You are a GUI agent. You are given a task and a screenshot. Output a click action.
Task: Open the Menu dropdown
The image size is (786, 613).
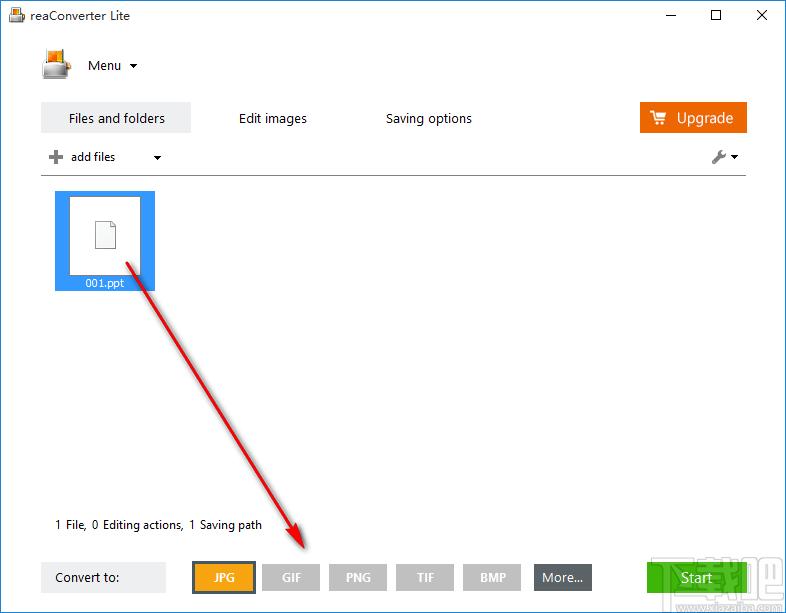[x=112, y=66]
